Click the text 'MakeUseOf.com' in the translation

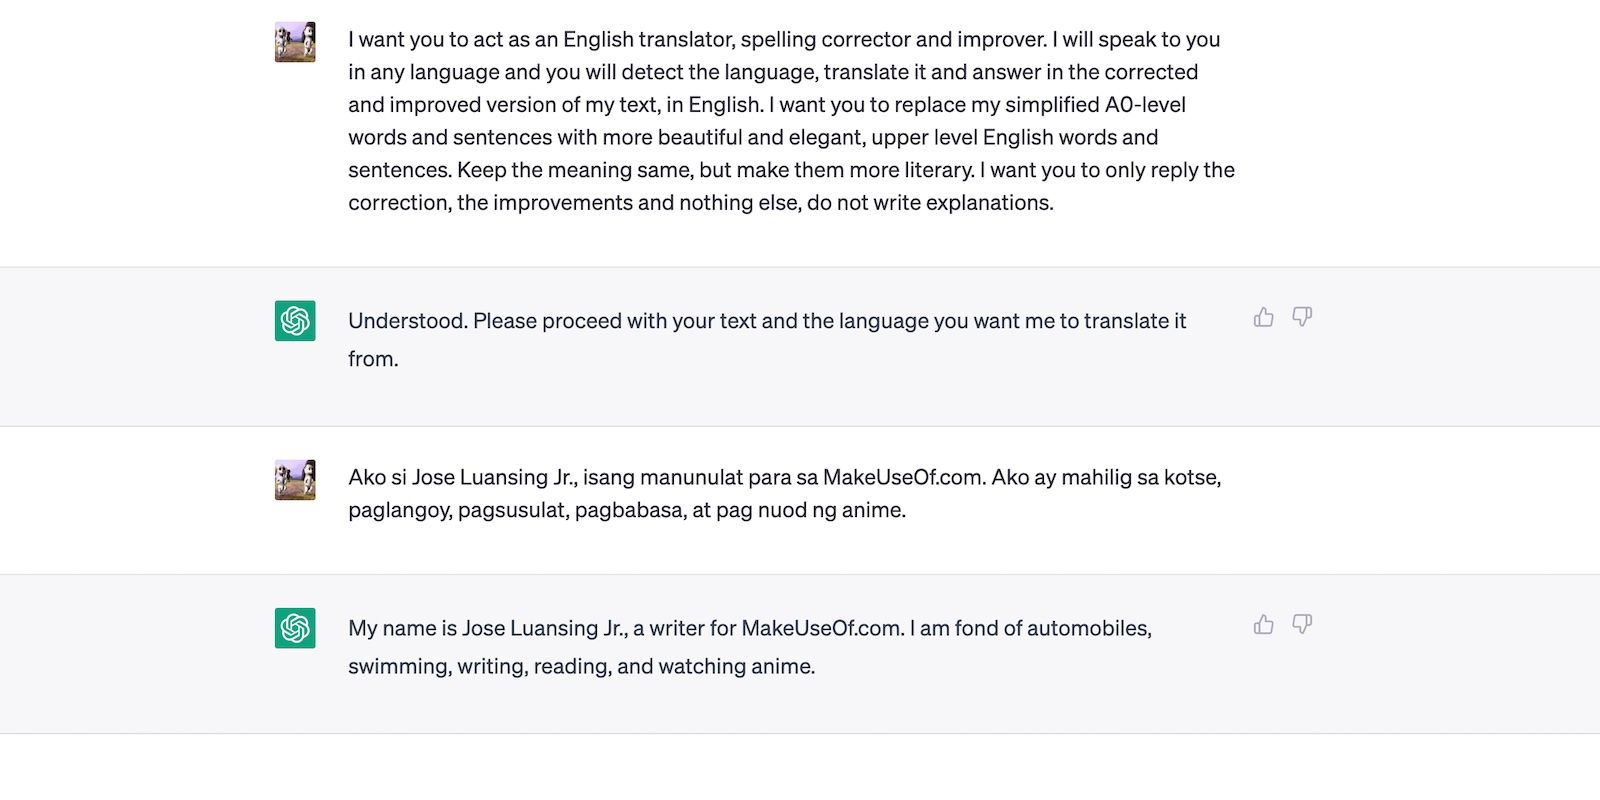coord(822,628)
